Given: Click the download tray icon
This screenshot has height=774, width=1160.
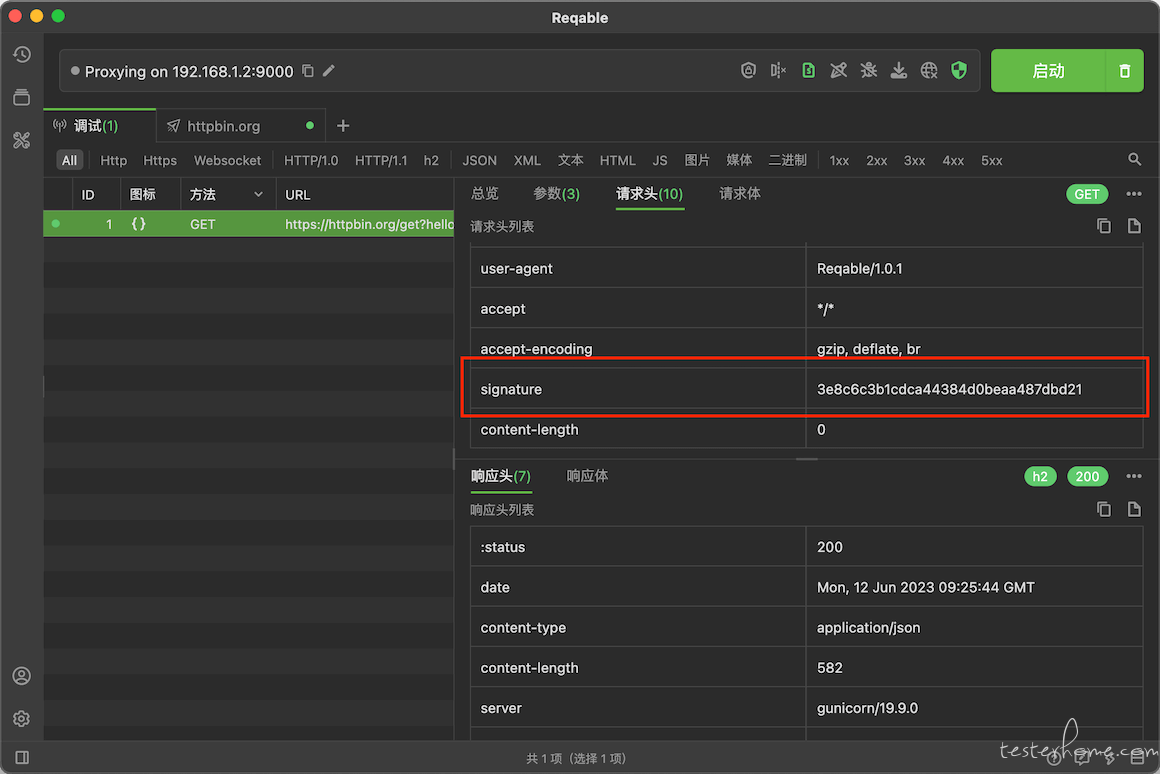Looking at the screenshot, I should click(899, 70).
